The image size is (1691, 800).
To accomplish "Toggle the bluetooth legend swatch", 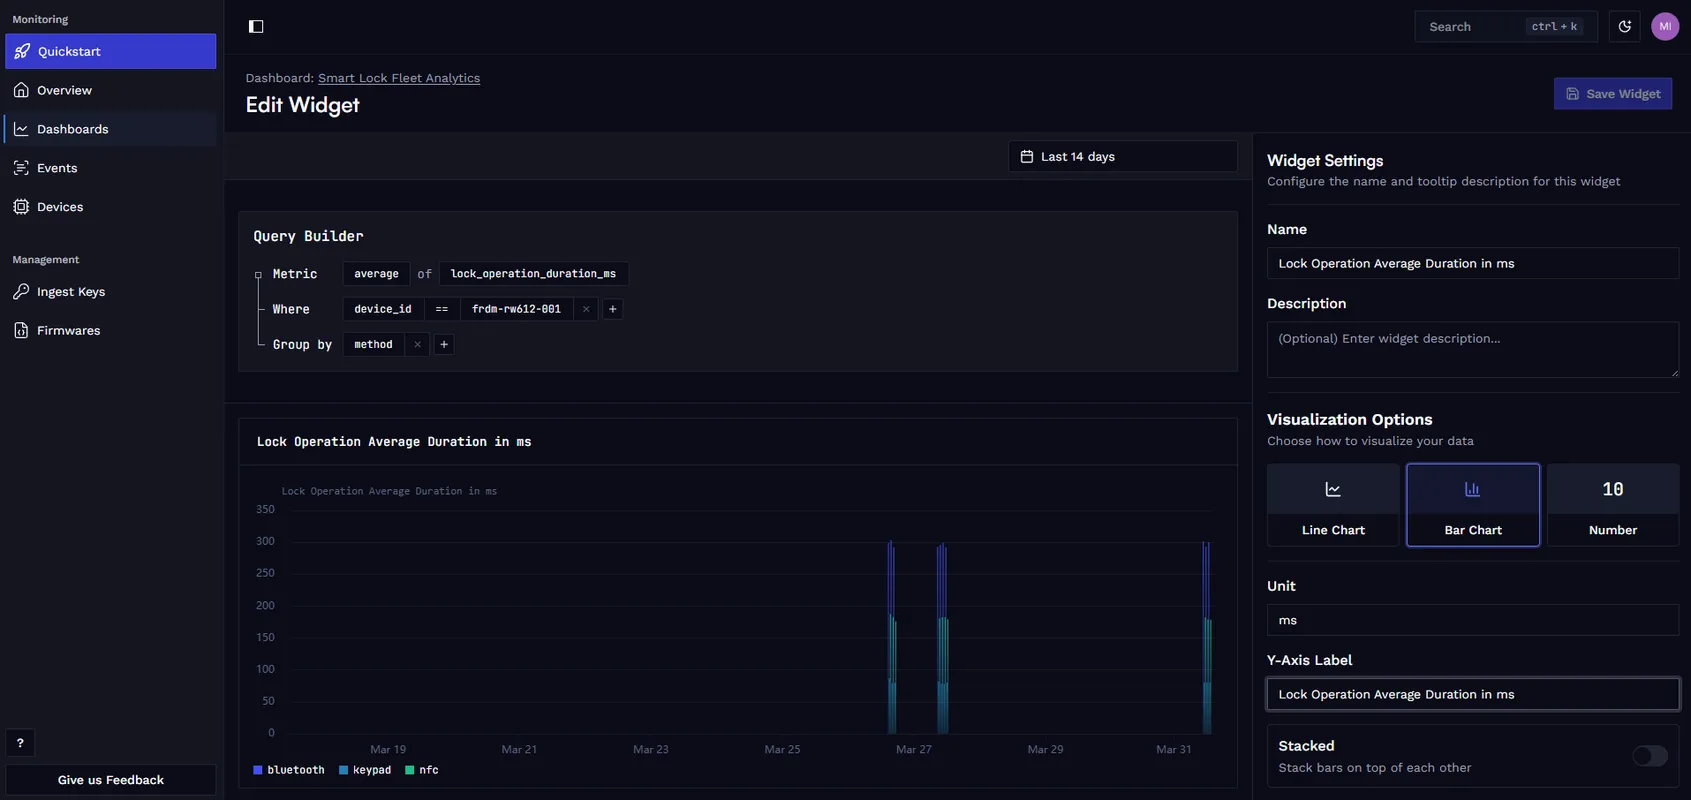I will click(x=258, y=770).
